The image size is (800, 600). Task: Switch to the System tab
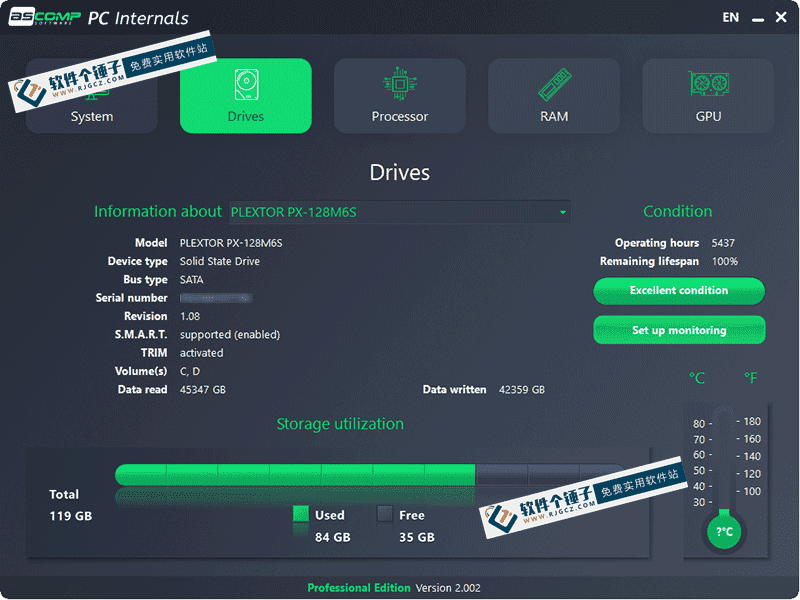tap(92, 116)
